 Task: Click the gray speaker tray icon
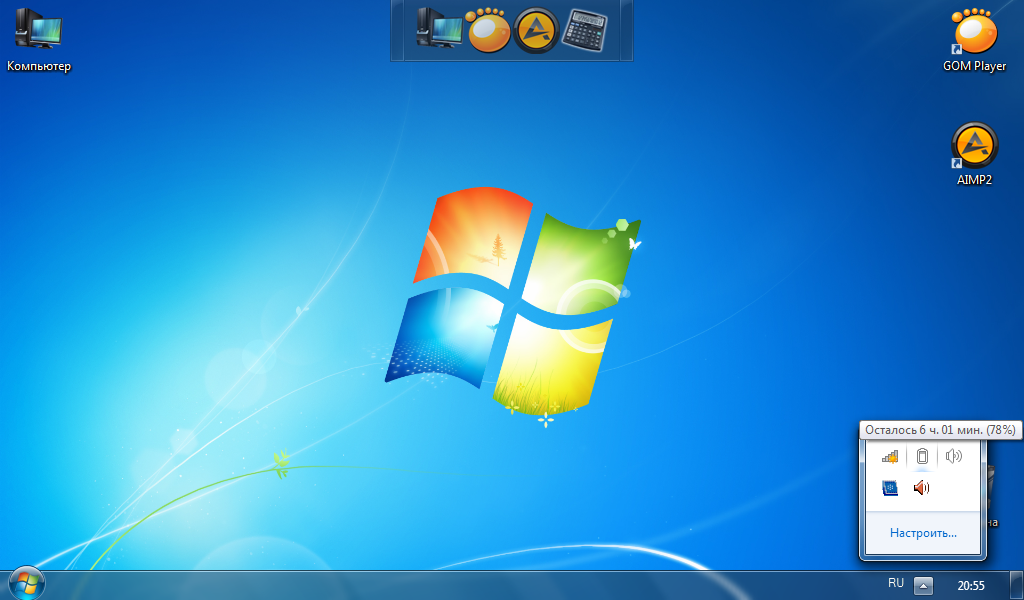tap(953, 456)
